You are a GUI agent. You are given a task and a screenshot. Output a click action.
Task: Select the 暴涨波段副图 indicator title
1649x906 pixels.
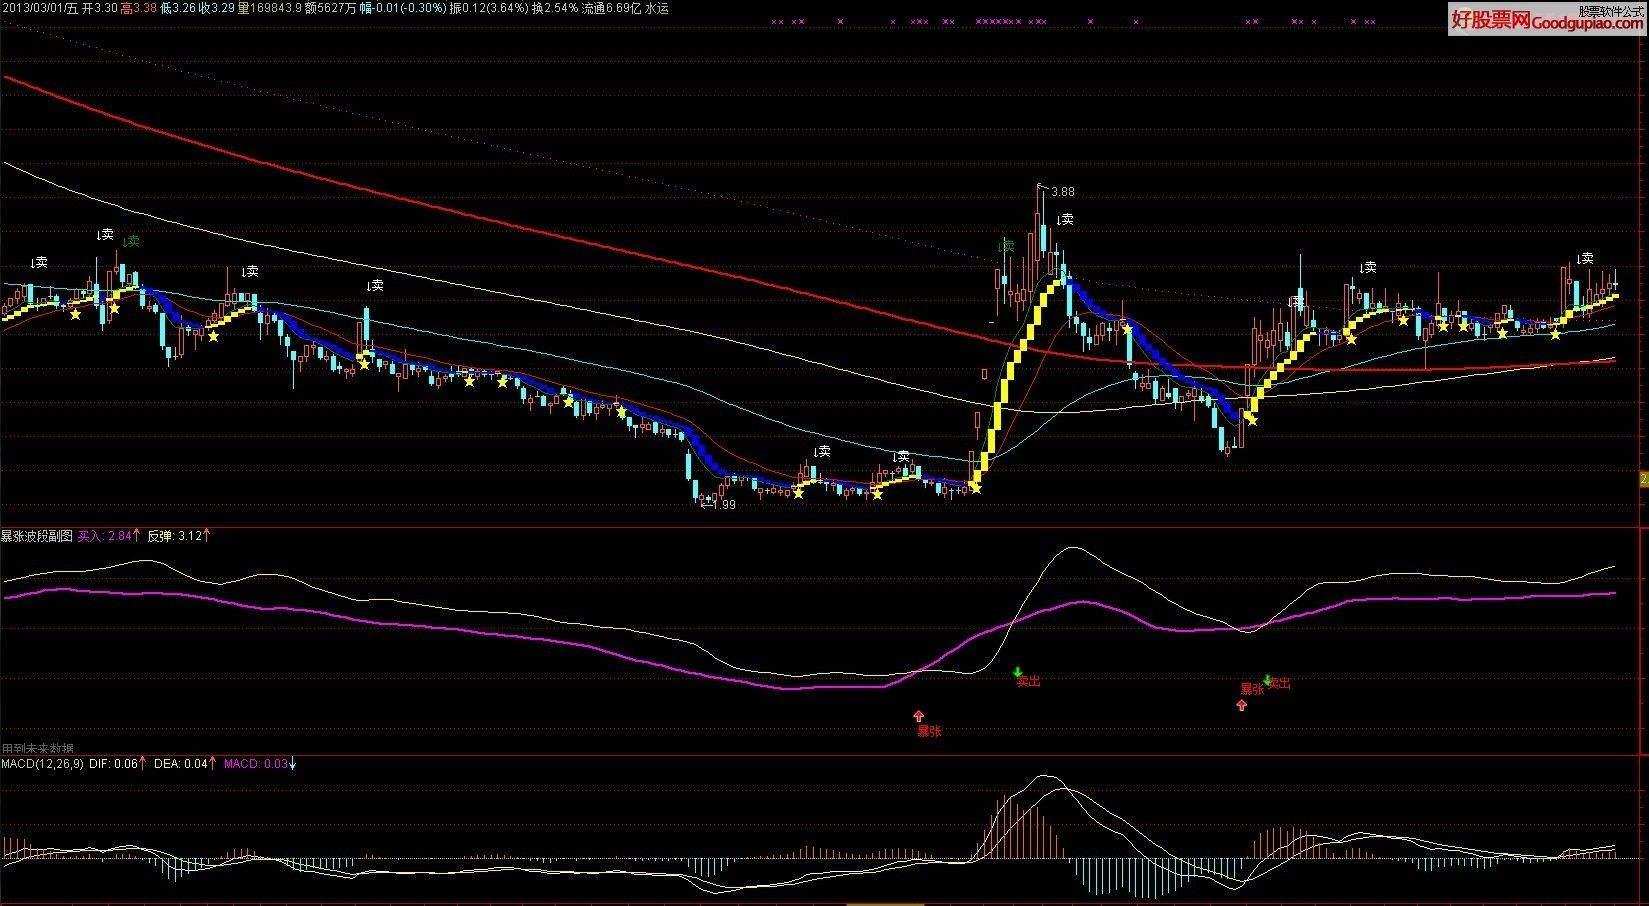pyautogui.click(x=37, y=536)
